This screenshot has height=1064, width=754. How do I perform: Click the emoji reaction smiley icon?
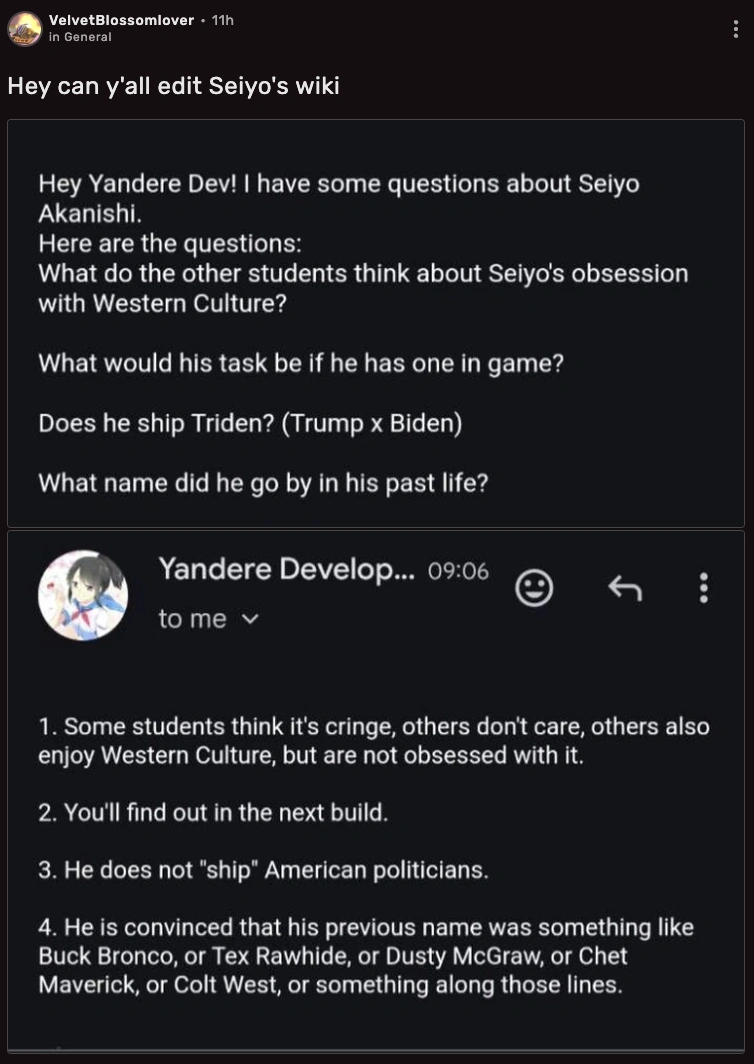click(x=534, y=588)
